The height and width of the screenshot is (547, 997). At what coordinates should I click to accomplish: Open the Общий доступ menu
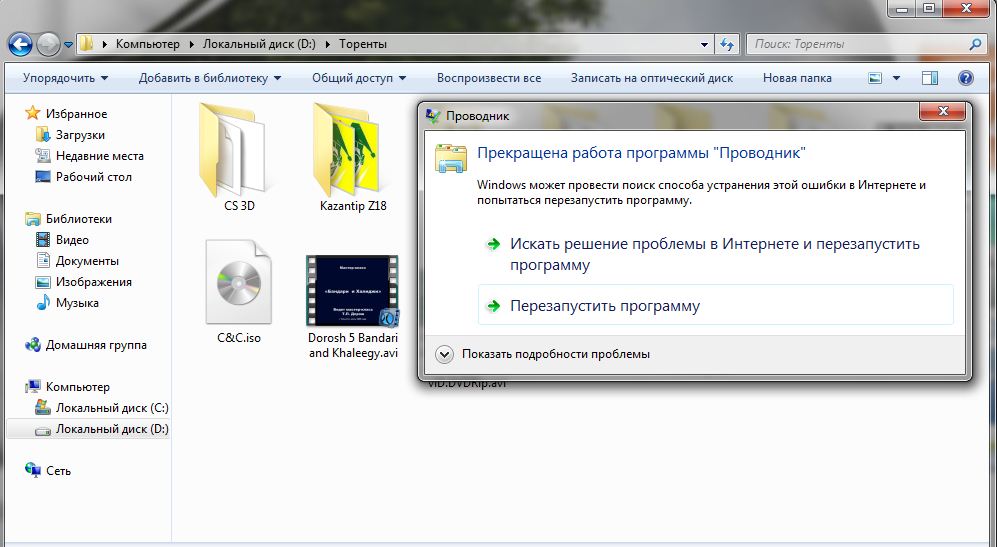[359, 78]
